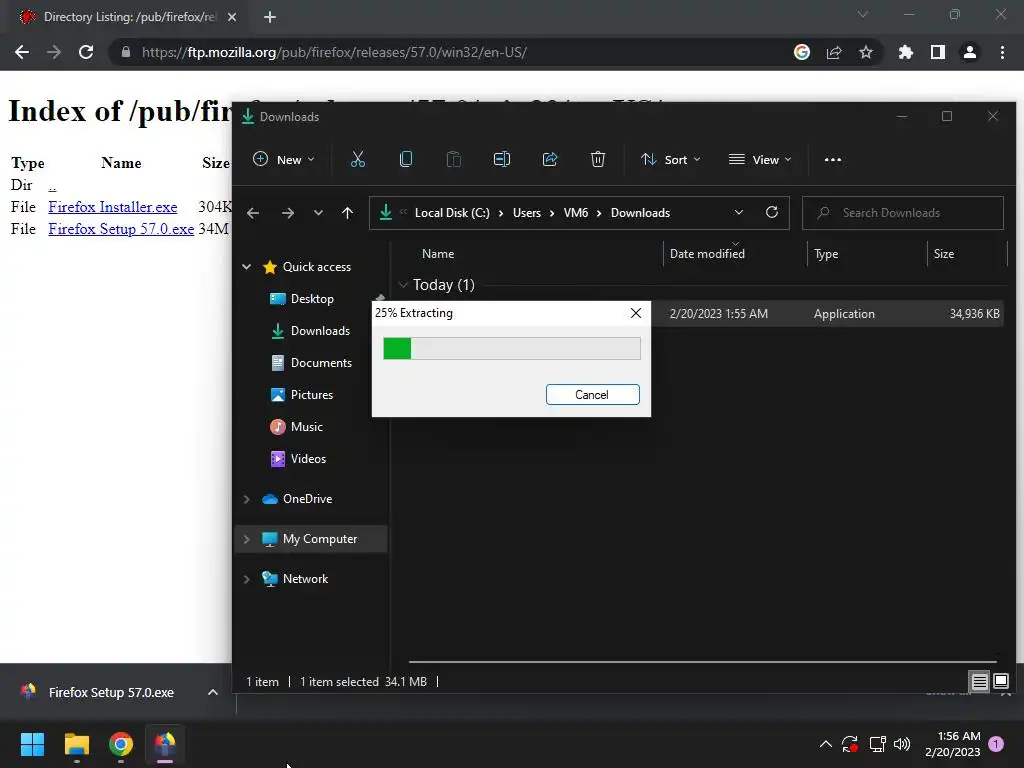Go up one folder level in Explorer
The height and width of the screenshot is (768, 1024).
tap(347, 213)
